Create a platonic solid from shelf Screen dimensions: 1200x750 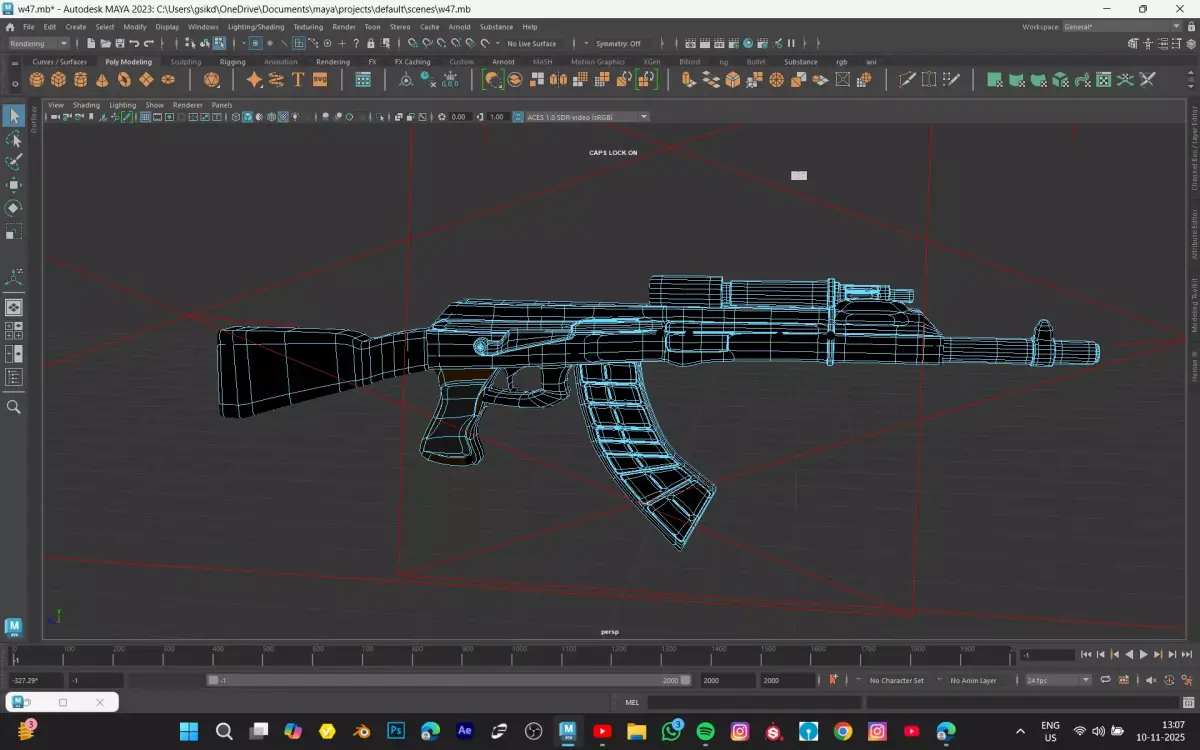click(x=211, y=80)
